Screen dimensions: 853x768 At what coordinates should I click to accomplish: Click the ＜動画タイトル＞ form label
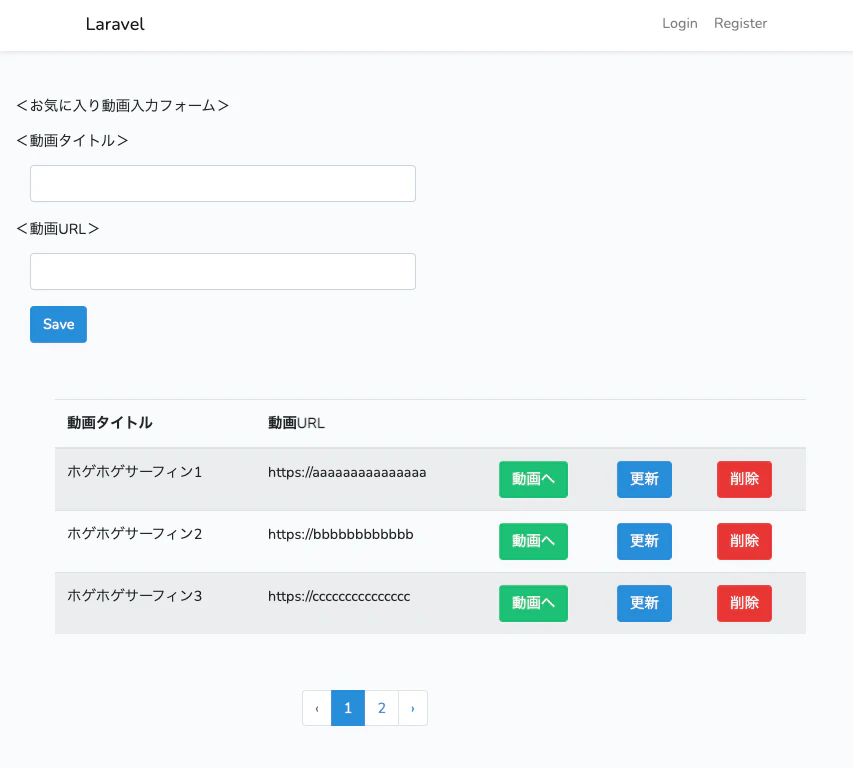[x=72, y=140]
